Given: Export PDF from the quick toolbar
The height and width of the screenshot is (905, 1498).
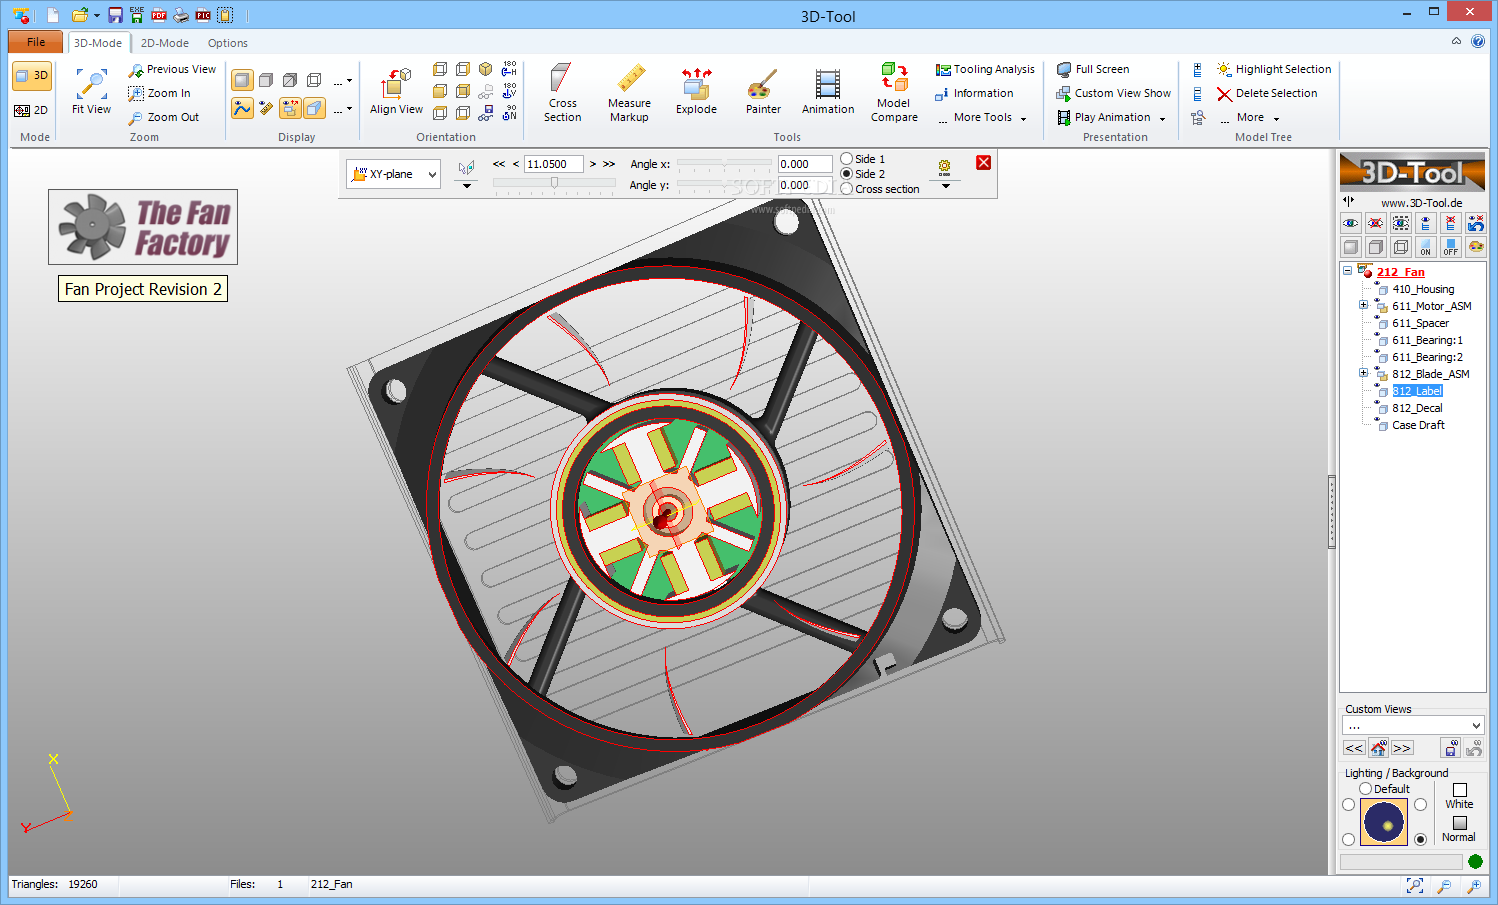Looking at the screenshot, I should pyautogui.click(x=159, y=15).
